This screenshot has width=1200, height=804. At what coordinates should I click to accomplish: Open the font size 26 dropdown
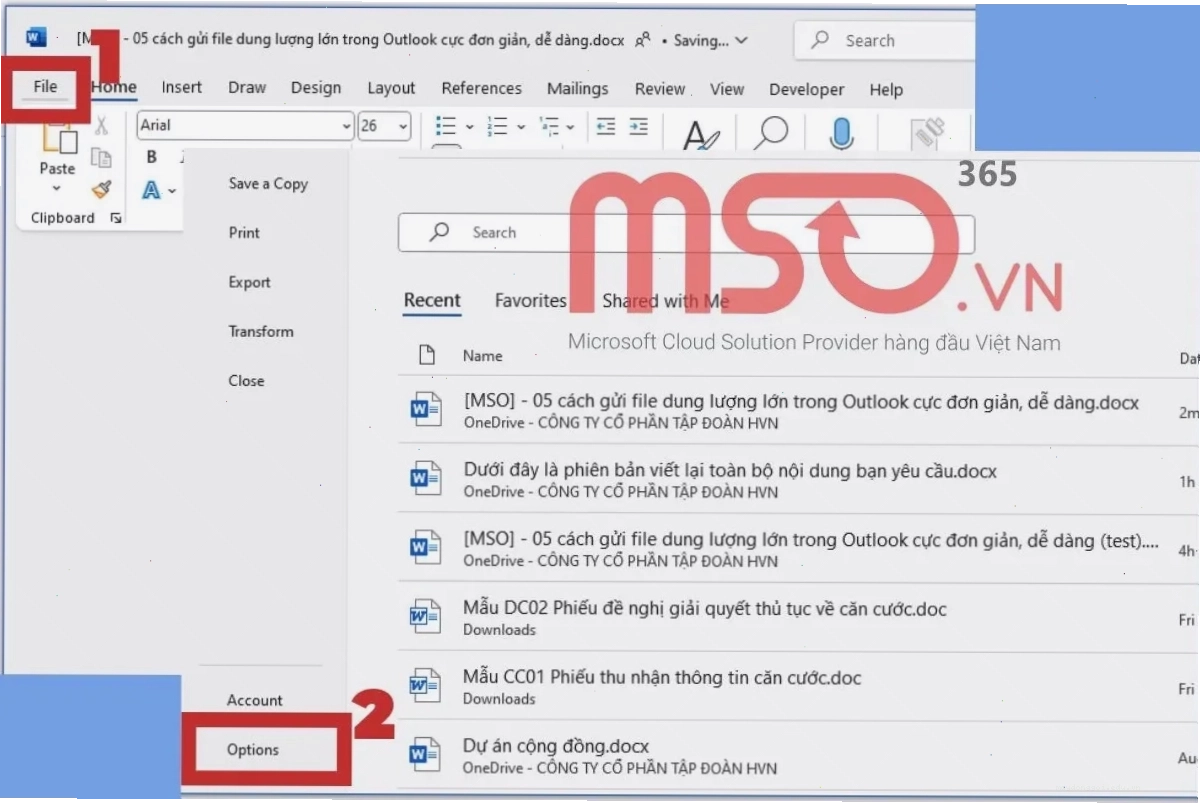[403, 126]
